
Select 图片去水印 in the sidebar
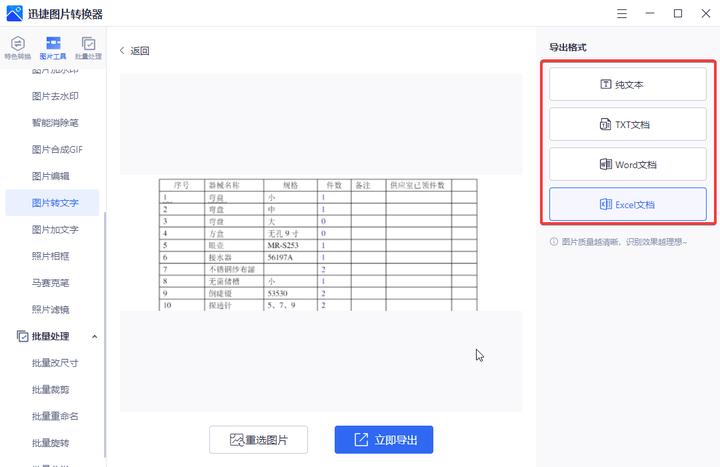coord(55,96)
